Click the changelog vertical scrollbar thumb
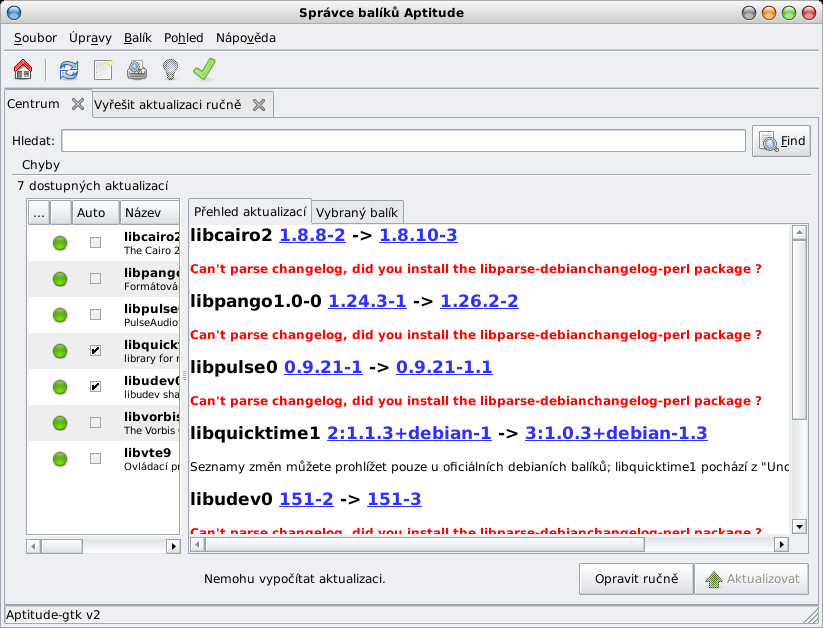823x628 pixels. [799, 330]
